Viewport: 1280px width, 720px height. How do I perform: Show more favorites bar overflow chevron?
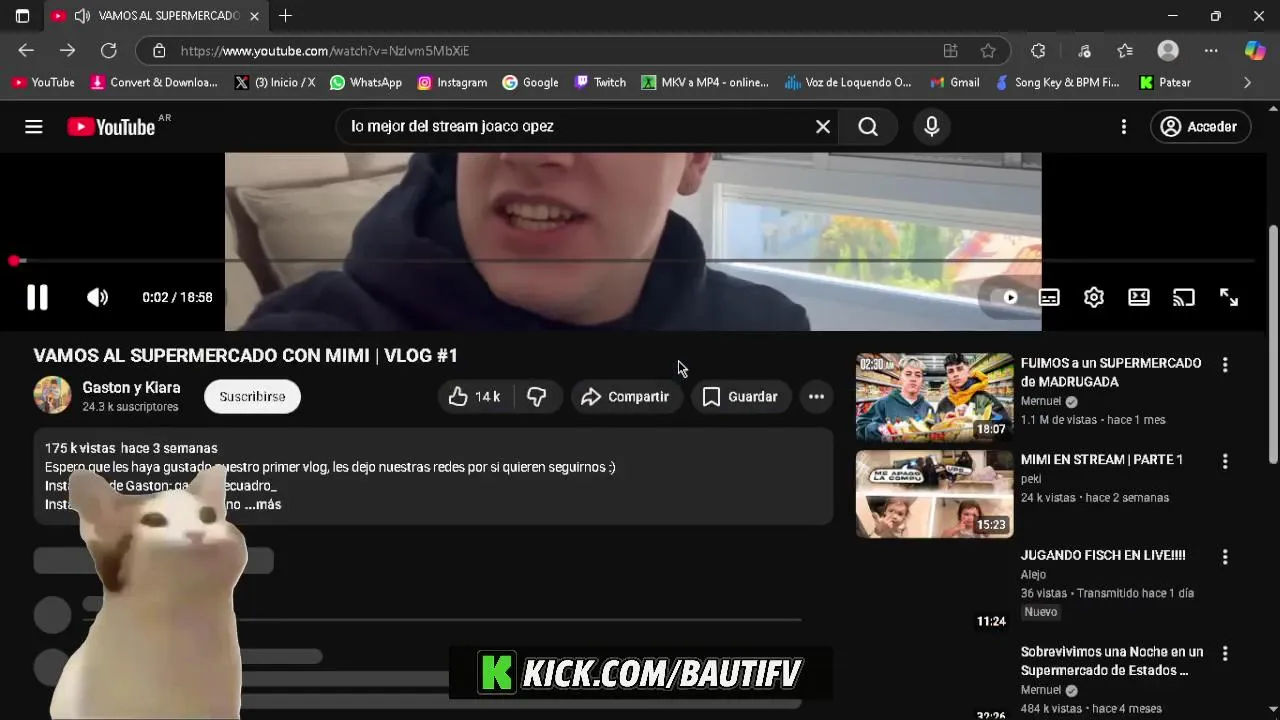(x=1247, y=83)
